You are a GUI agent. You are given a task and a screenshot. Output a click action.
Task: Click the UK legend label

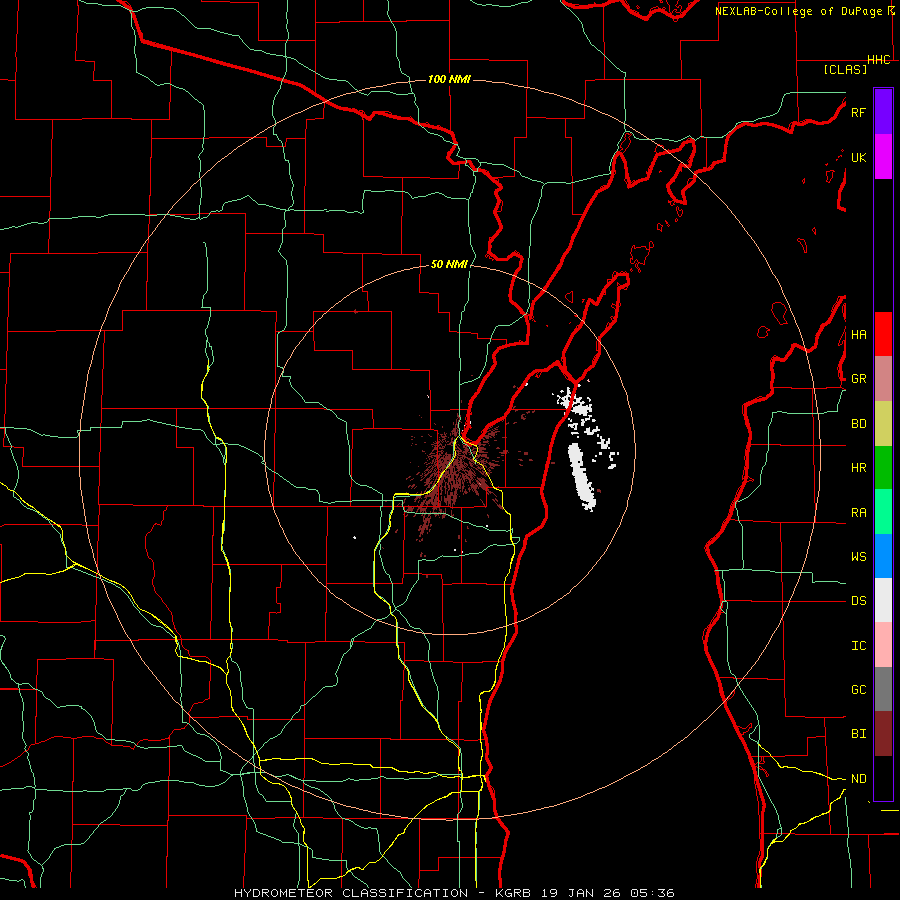pyautogui.click(x=858, y=157)
